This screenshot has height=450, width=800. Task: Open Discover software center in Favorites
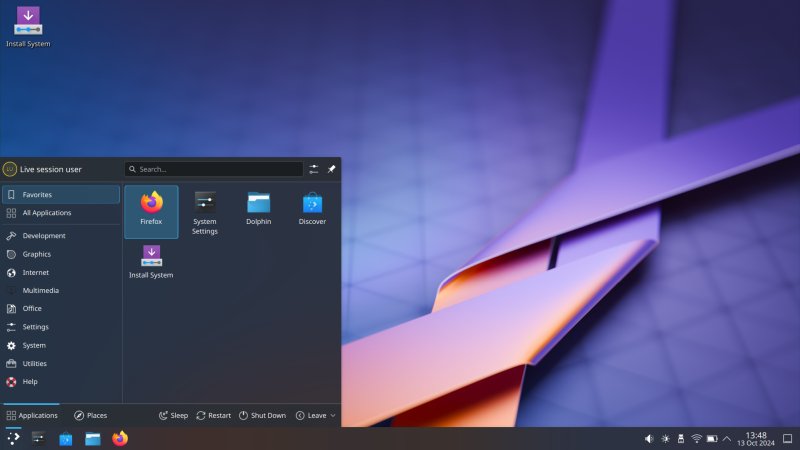312,211
